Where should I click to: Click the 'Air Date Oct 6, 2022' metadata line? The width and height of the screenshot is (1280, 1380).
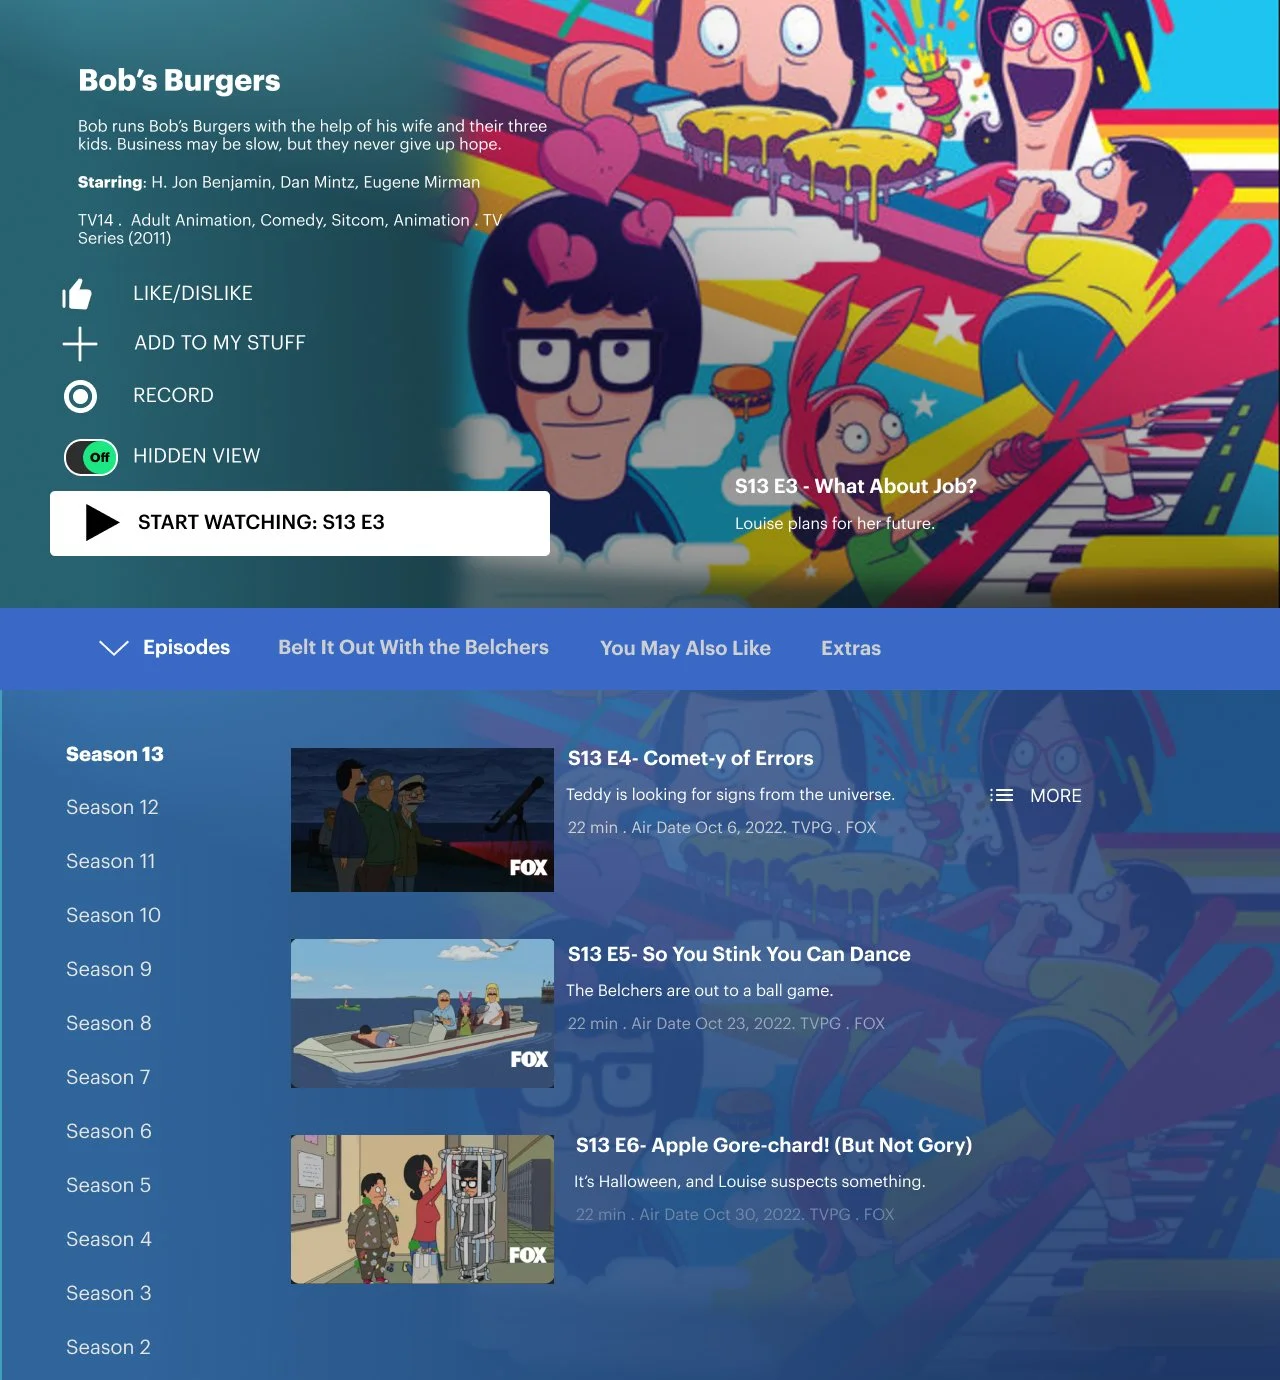tap(722, 827)
